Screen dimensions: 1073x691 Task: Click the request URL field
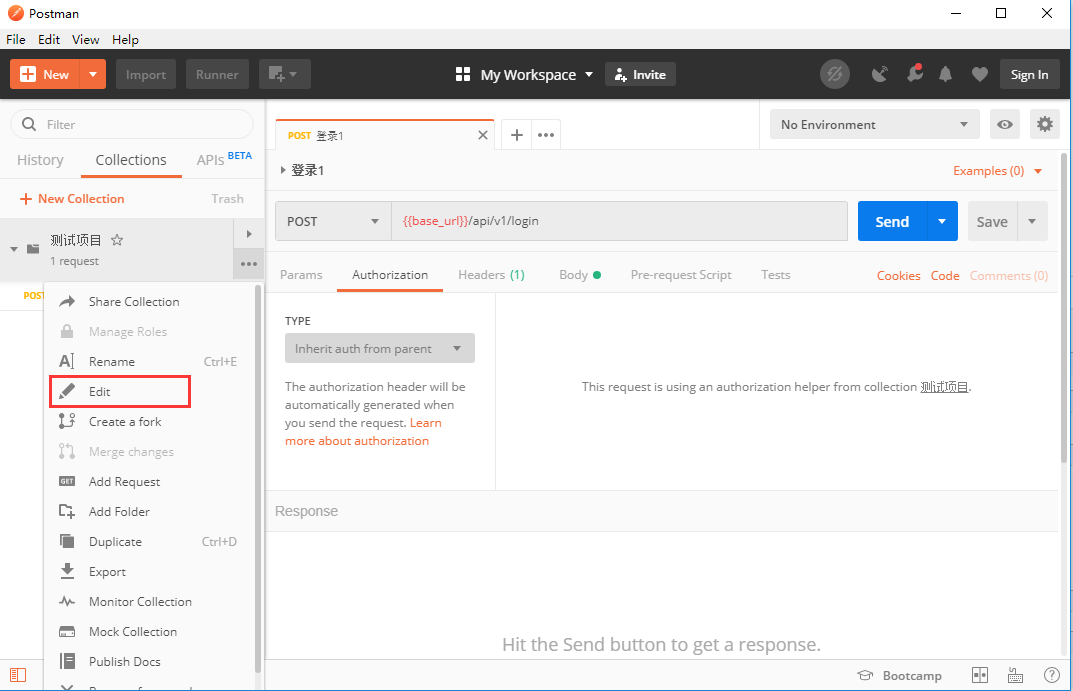pos(619,221)
